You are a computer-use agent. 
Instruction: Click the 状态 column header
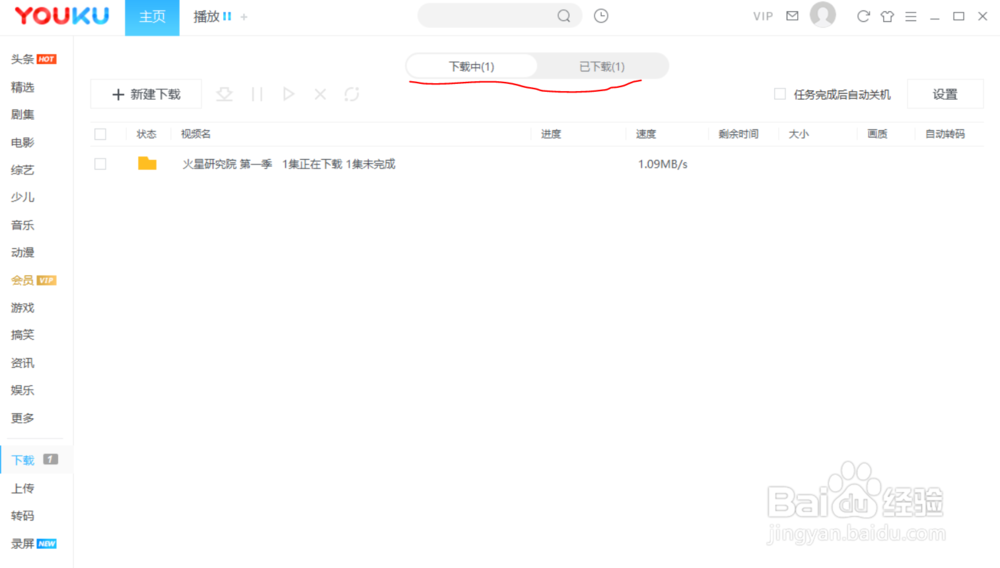point(146,134)
